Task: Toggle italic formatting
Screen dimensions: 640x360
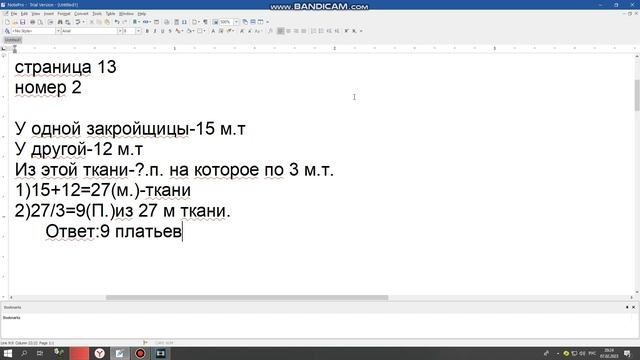Action: [155, 31]
